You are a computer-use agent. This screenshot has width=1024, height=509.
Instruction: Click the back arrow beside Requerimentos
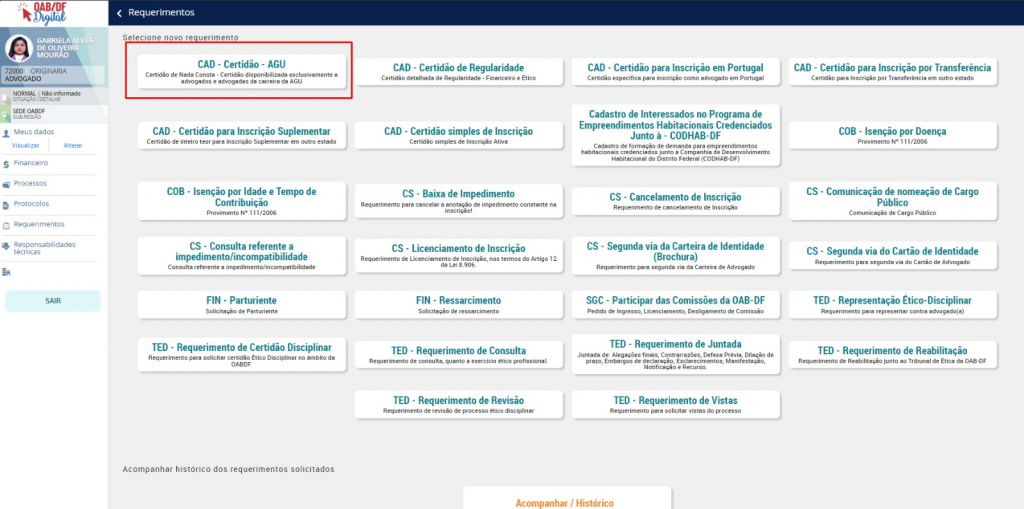pyautogui.click(x=120, y=13)
